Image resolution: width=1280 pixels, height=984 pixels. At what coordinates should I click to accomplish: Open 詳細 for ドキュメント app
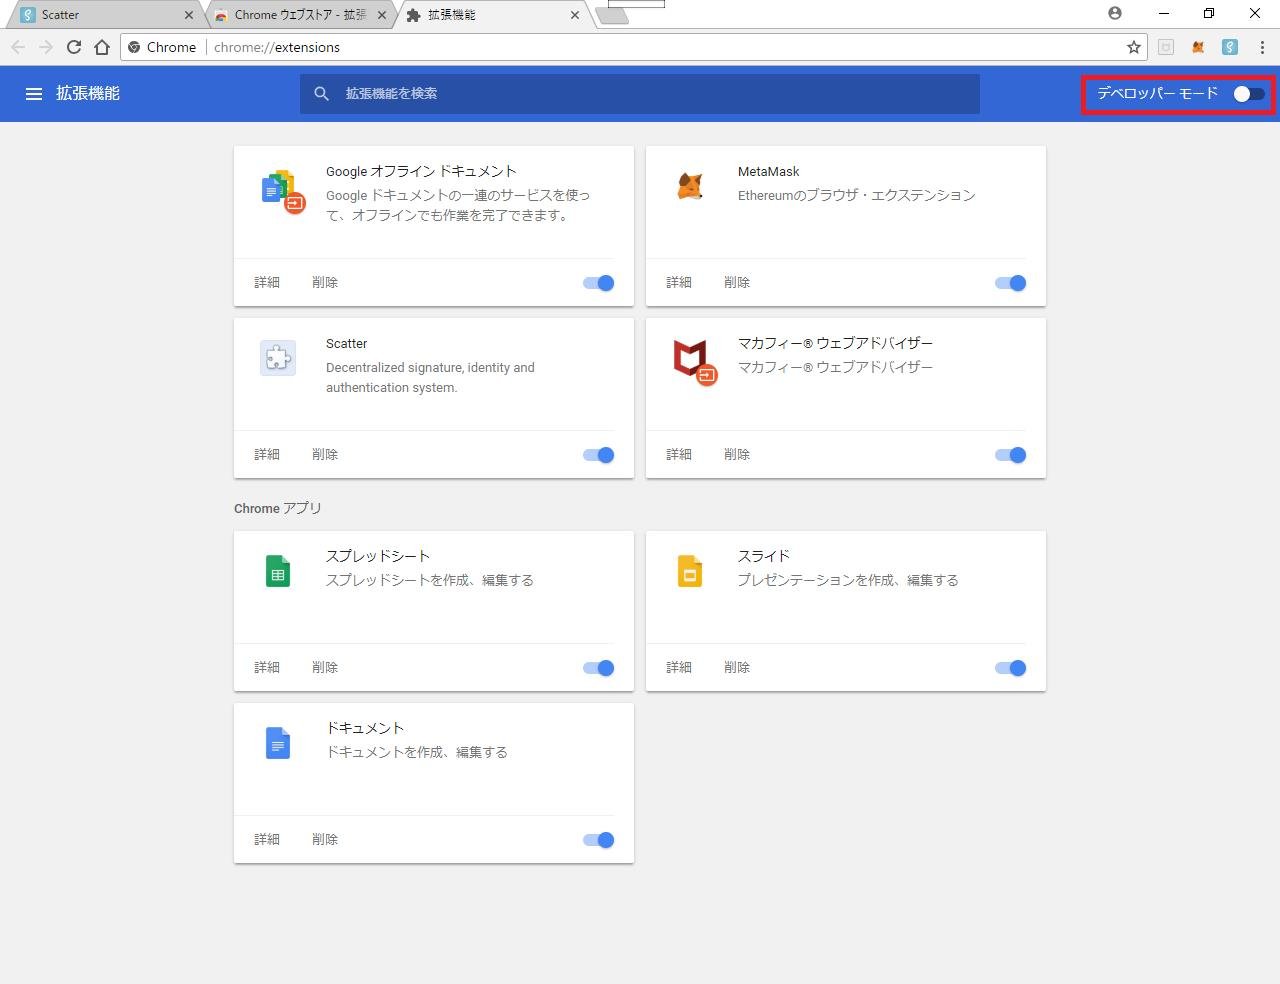(267, 840)
